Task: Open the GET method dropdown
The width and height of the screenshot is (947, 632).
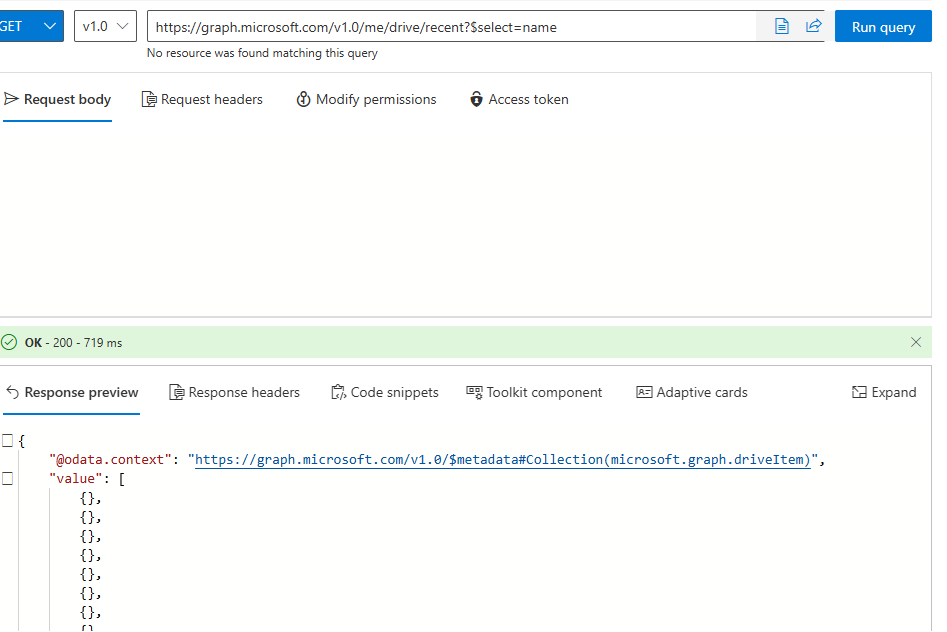Action: click(x=30, y=26)
